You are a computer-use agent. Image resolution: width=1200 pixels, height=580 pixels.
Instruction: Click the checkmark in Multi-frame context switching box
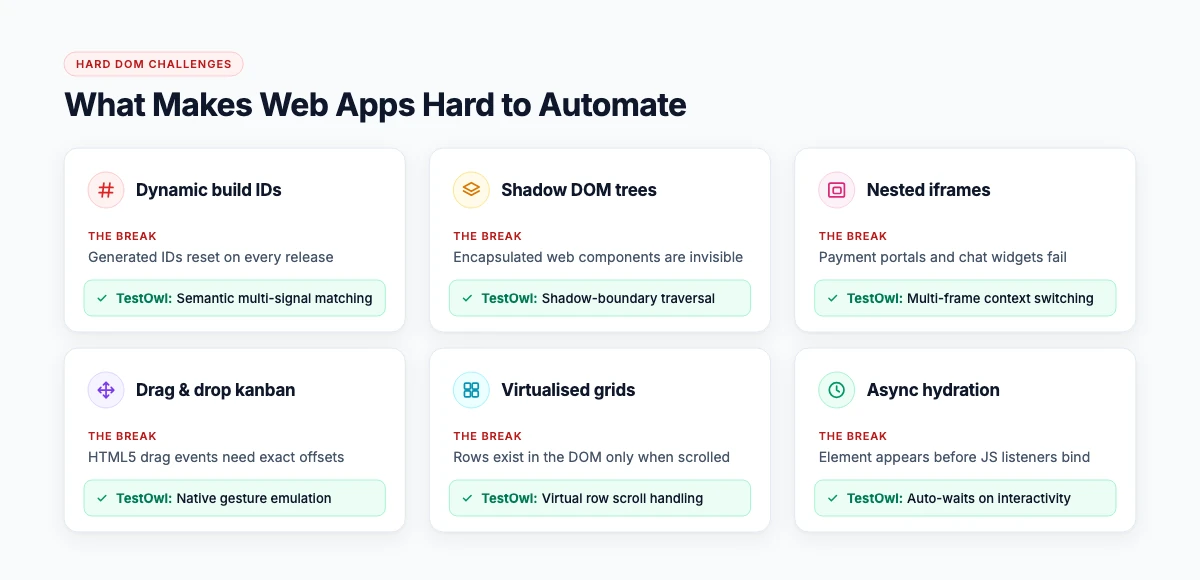point(832,298)
